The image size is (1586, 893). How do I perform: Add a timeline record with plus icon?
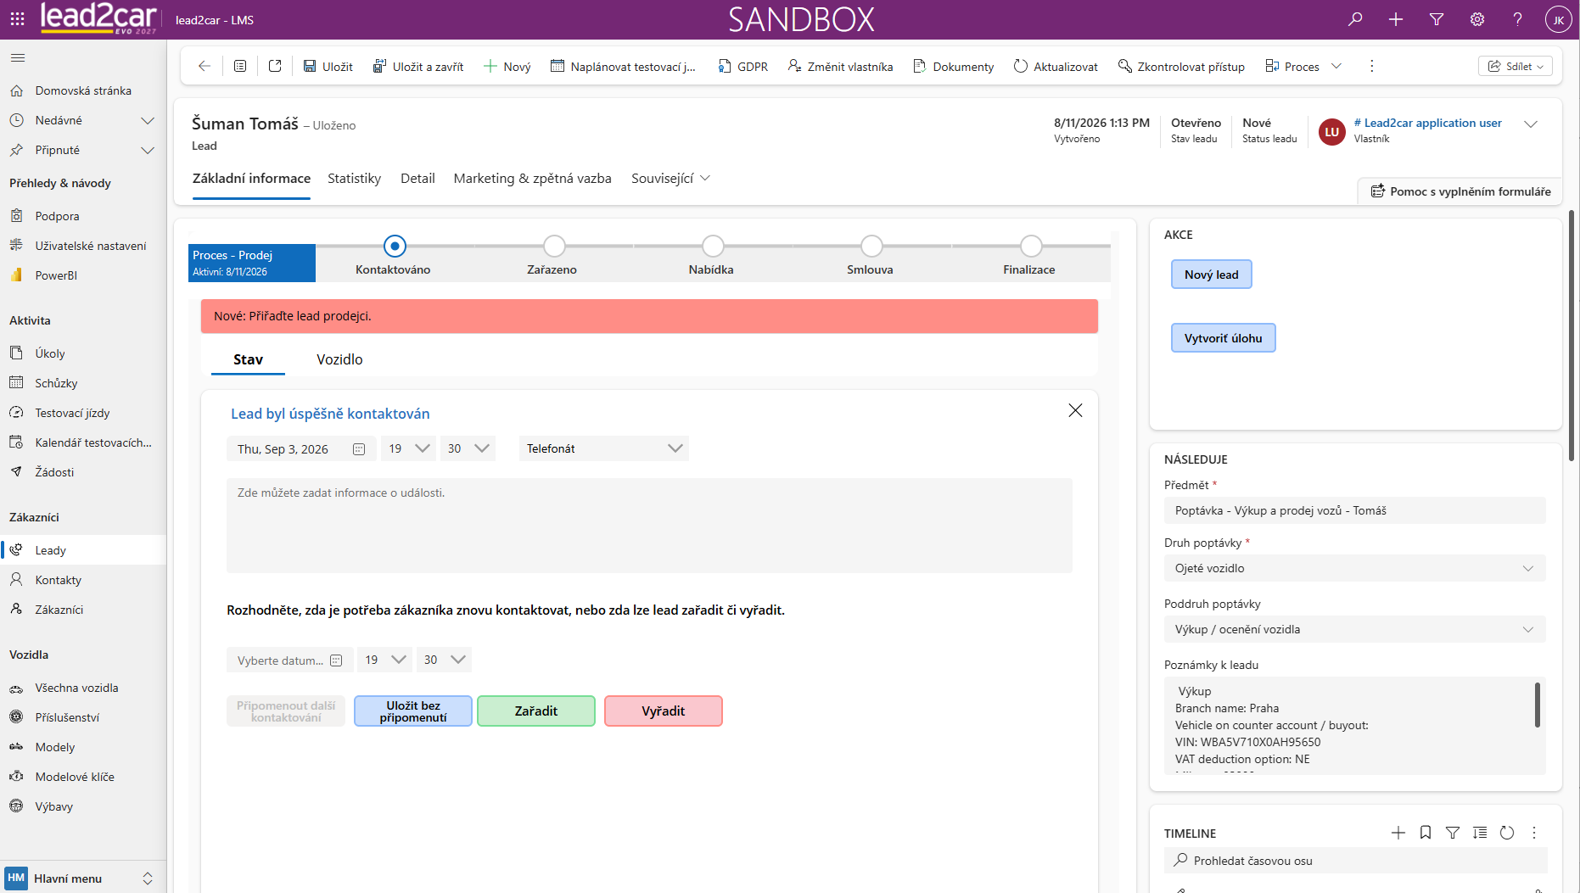tap(1398, 833)
